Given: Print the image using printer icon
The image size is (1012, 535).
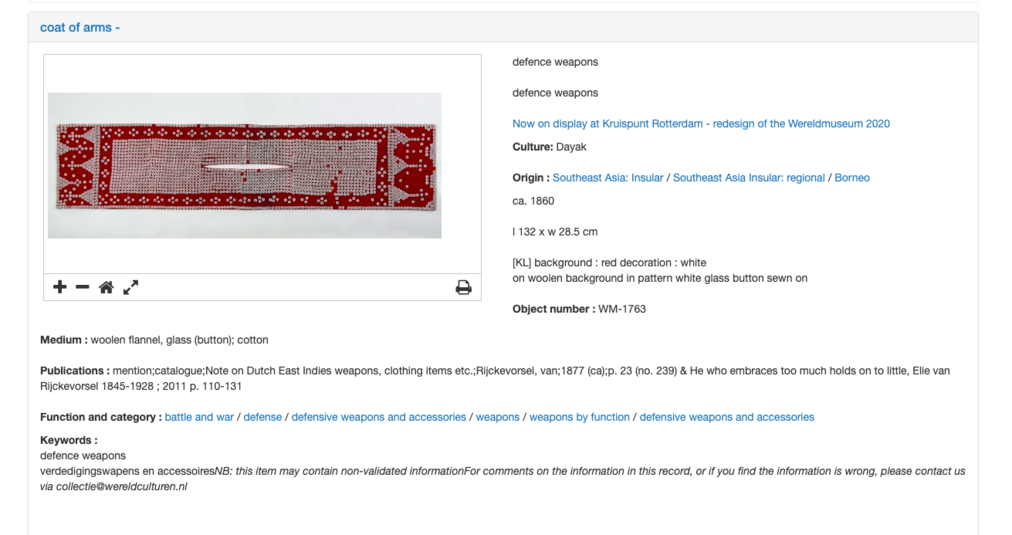Looking at the screenshot, I should [x=463, y=288].
